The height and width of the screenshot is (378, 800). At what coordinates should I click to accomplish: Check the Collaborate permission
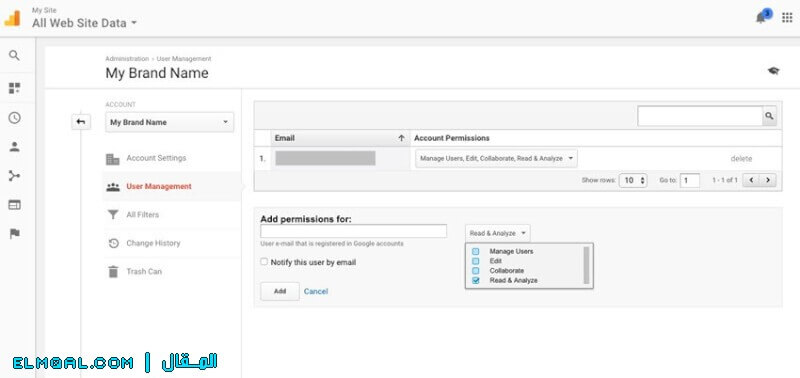click(x=476, y=271)
